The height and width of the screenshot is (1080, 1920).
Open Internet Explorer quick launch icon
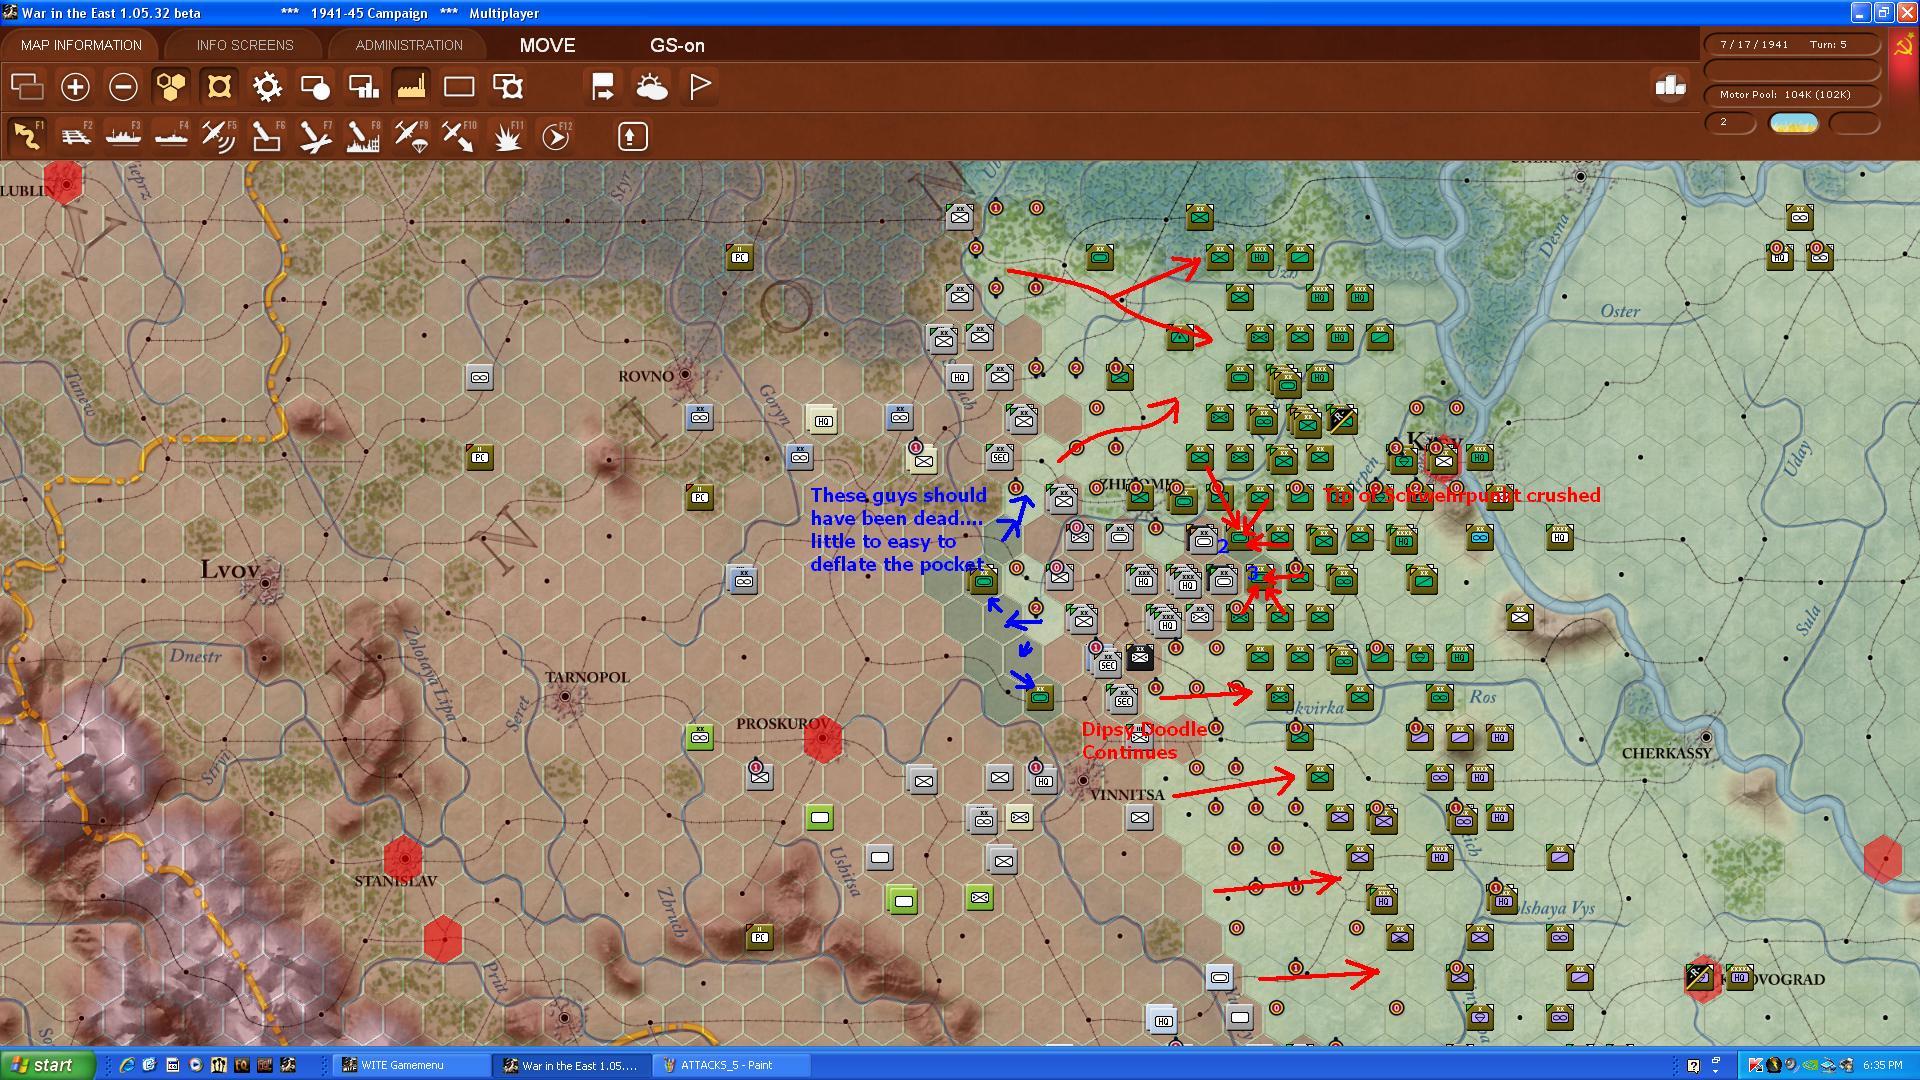pyautogui.click(x=127, y=1065)
